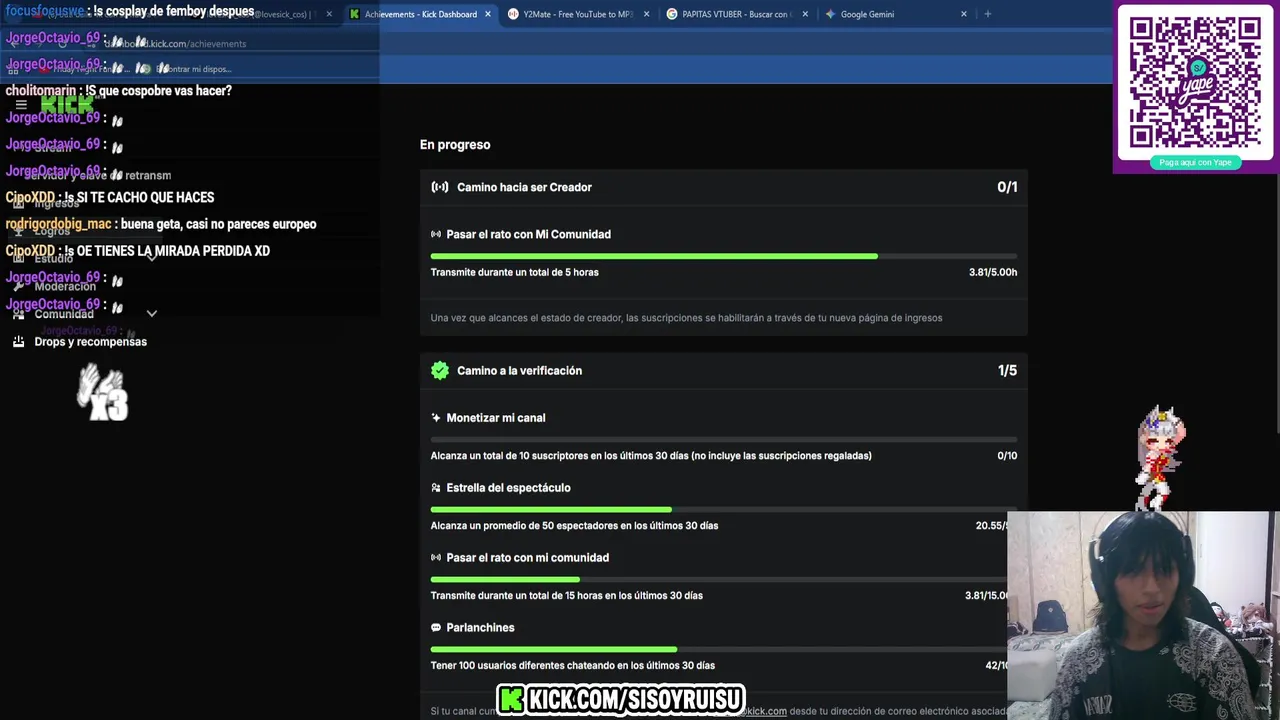Viewport: 1280px width, 720px height.
Task: Open Drops y recompensas in sidebar
Action: 90,342
